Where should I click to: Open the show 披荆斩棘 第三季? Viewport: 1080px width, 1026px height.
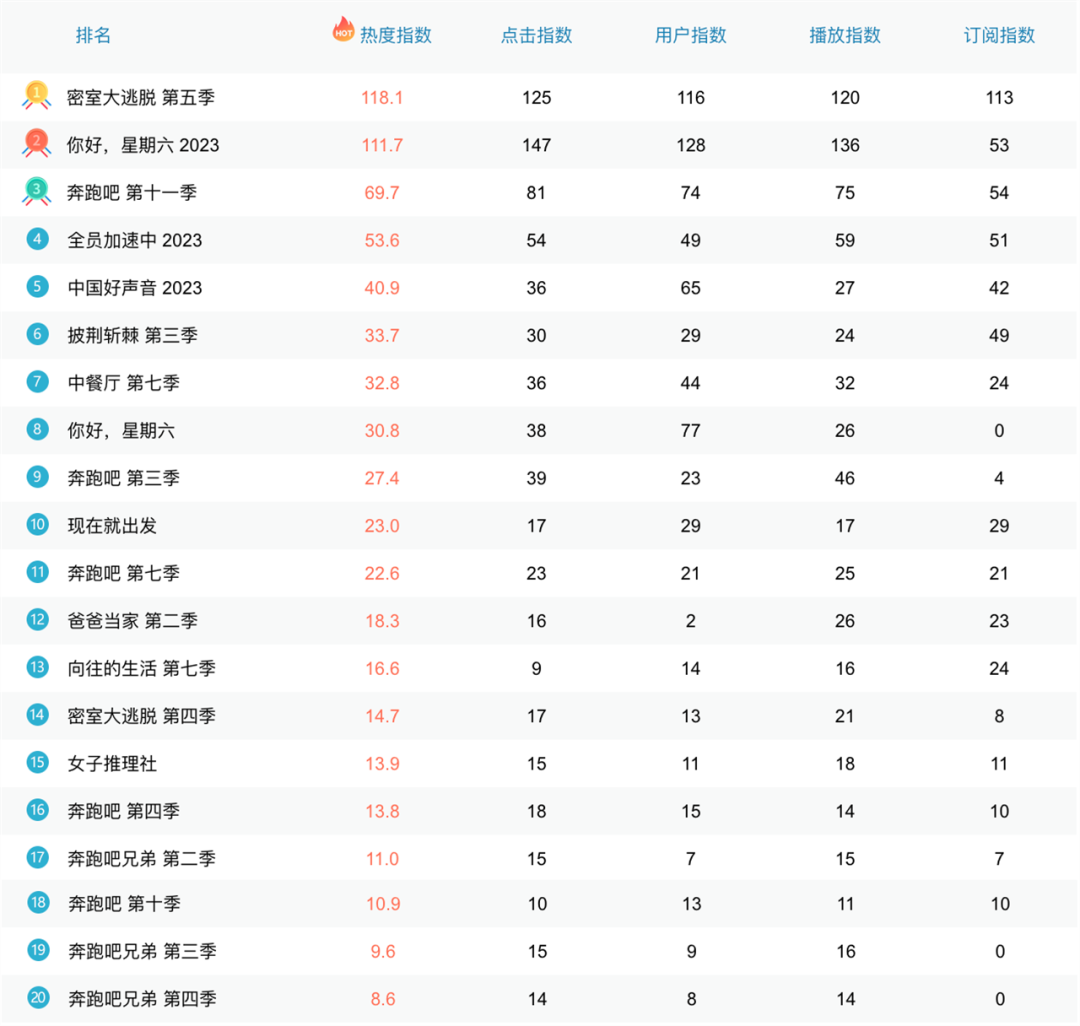(x=132, y=335)
